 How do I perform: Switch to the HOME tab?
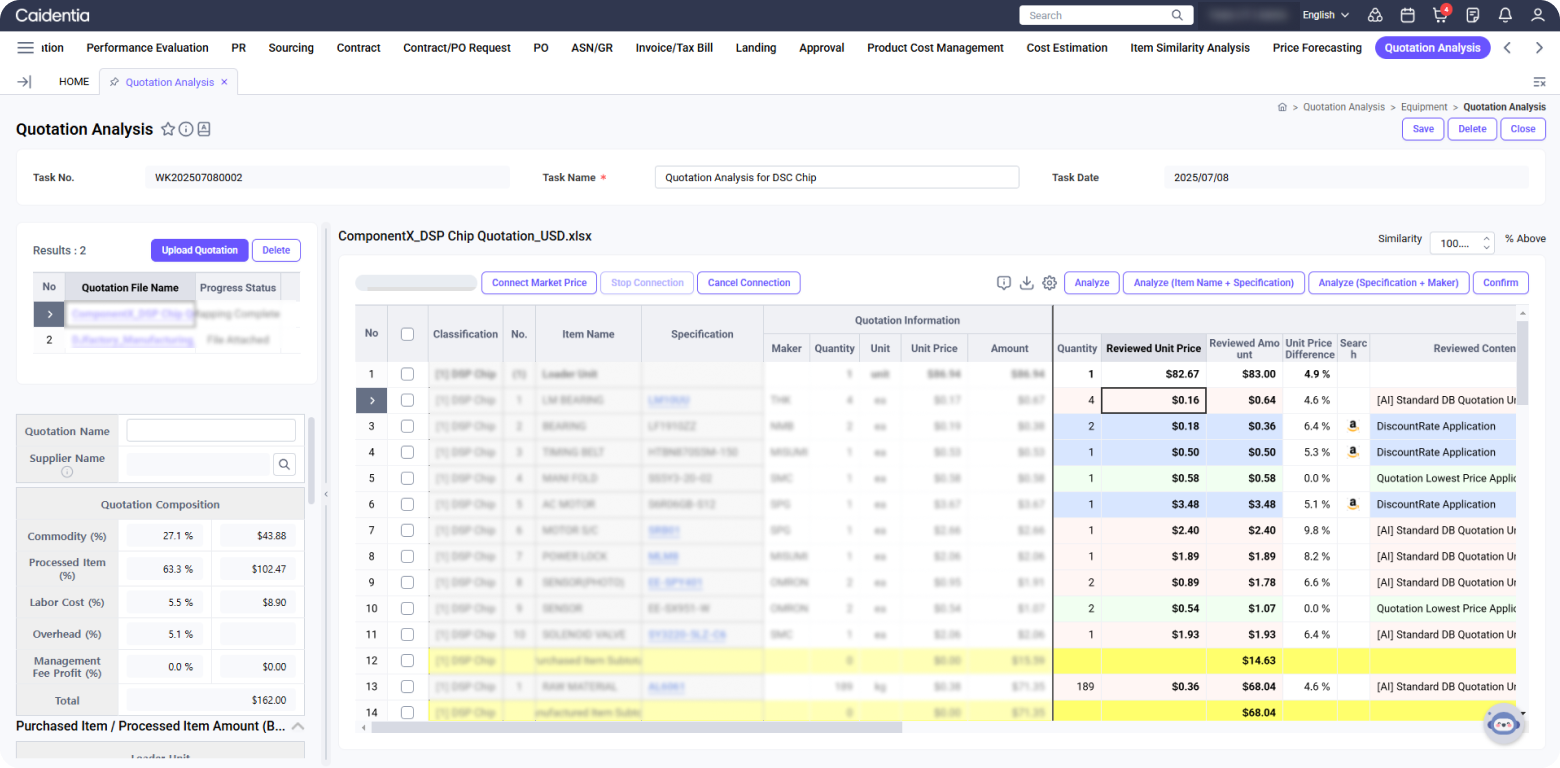click(74, 82)
